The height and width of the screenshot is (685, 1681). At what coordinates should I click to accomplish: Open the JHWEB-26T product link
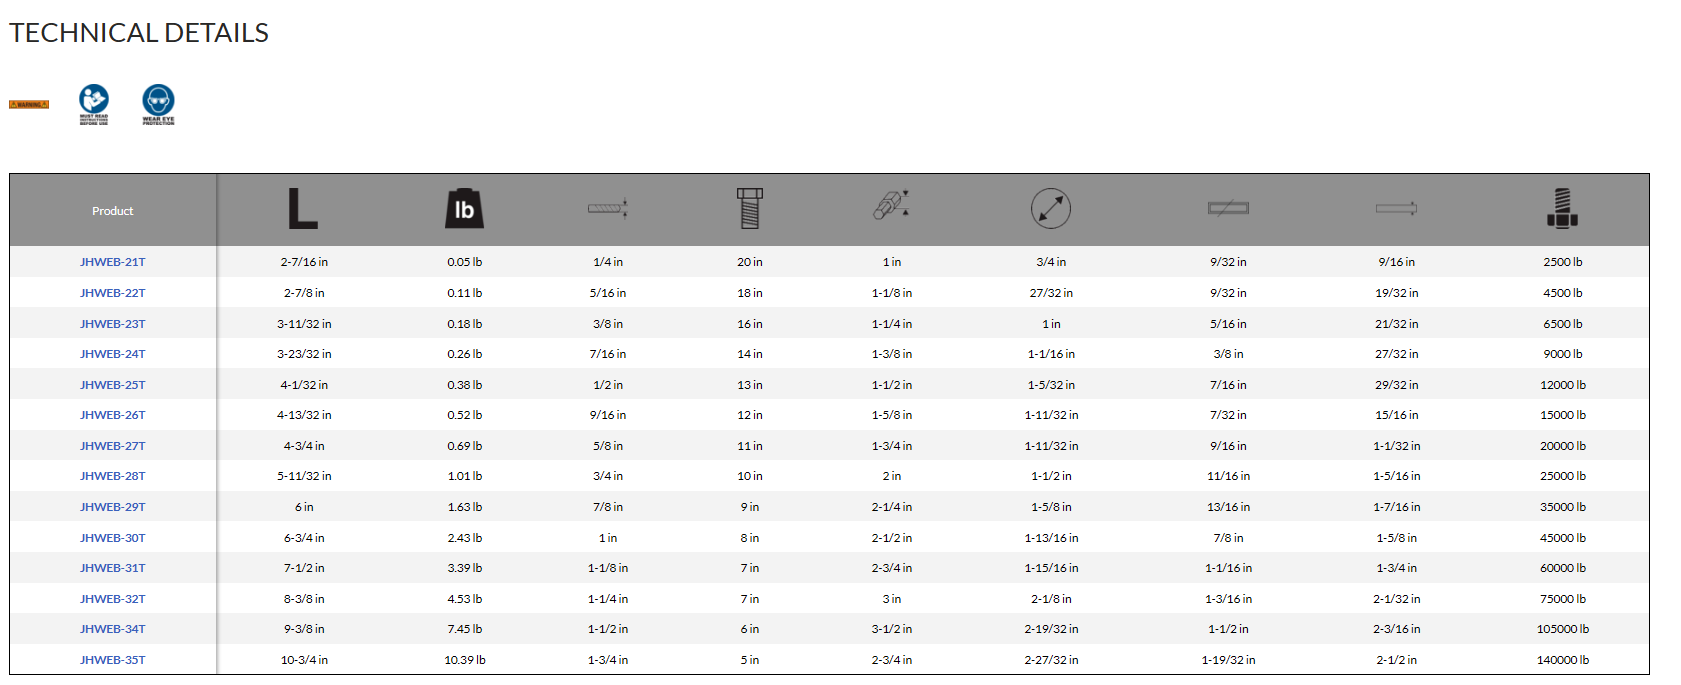(113, 415)
